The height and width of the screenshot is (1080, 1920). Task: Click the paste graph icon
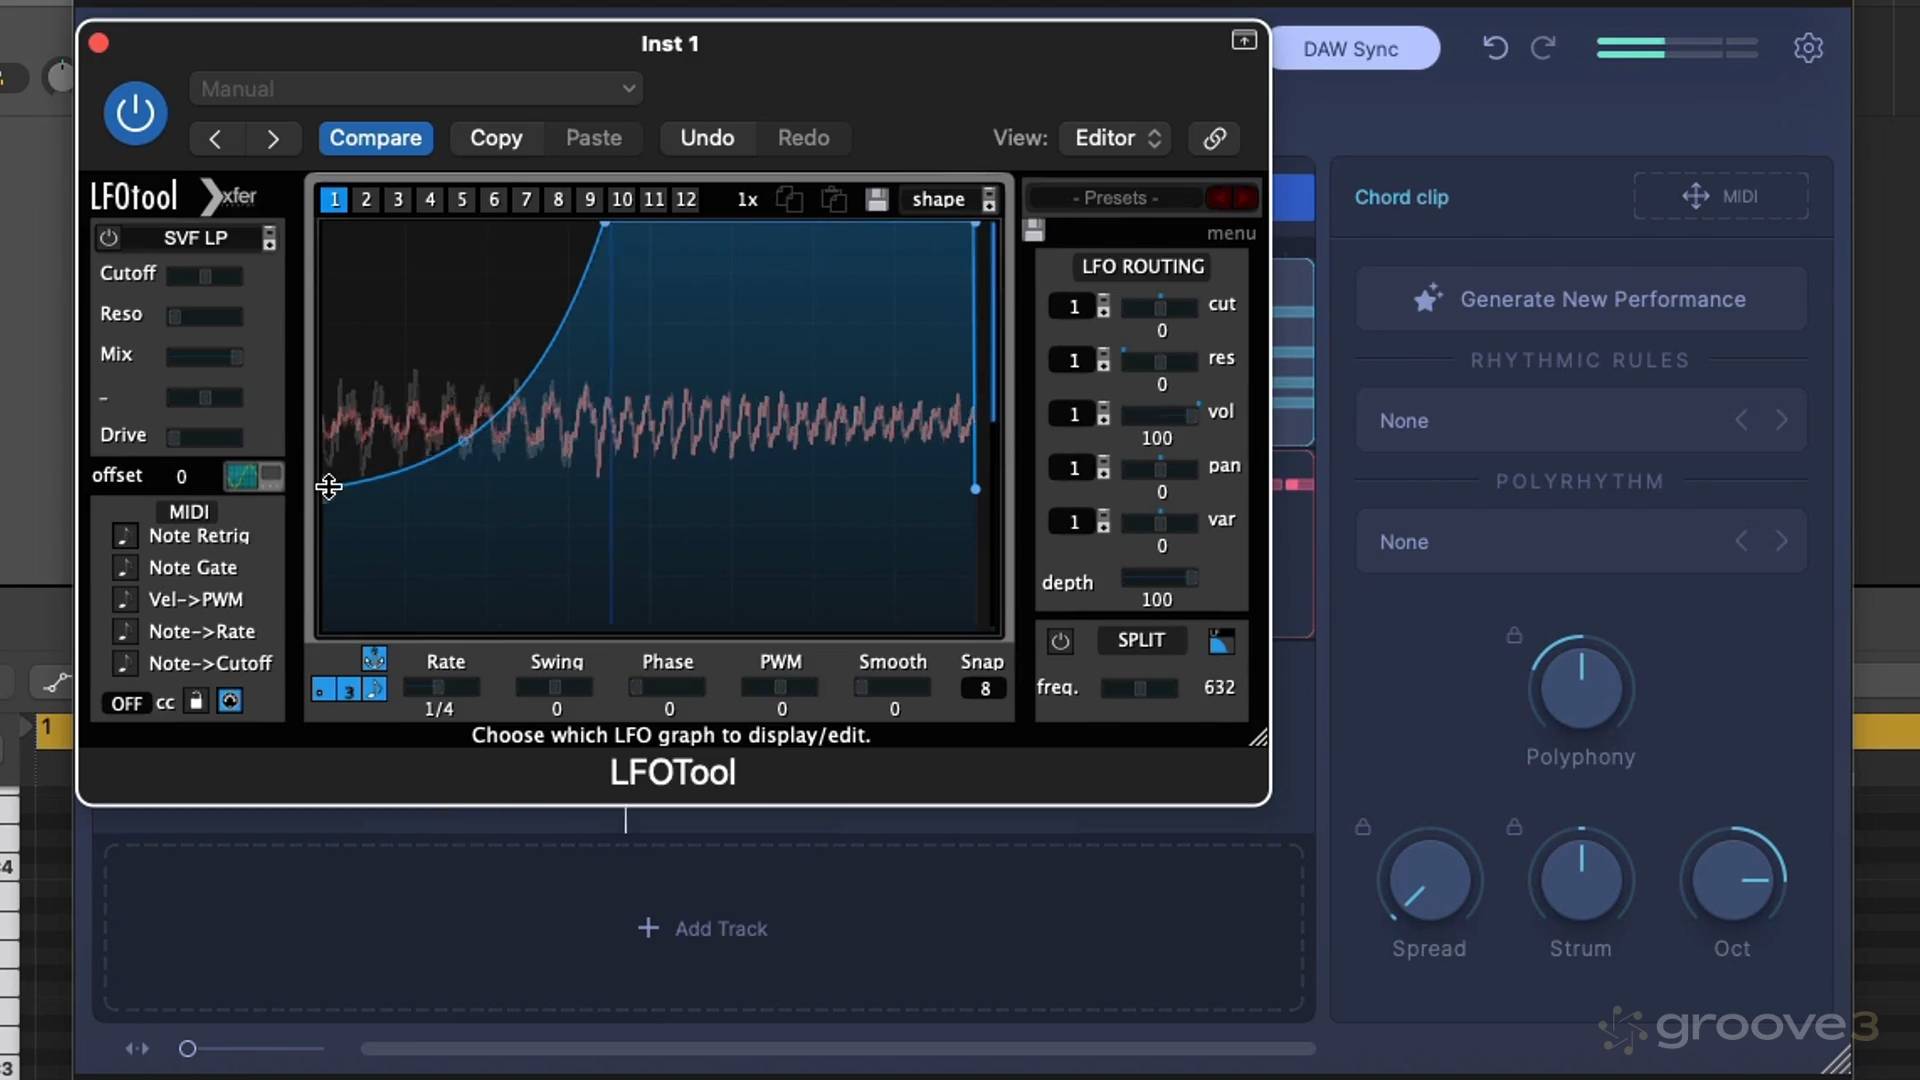click(x=833, y=199)
